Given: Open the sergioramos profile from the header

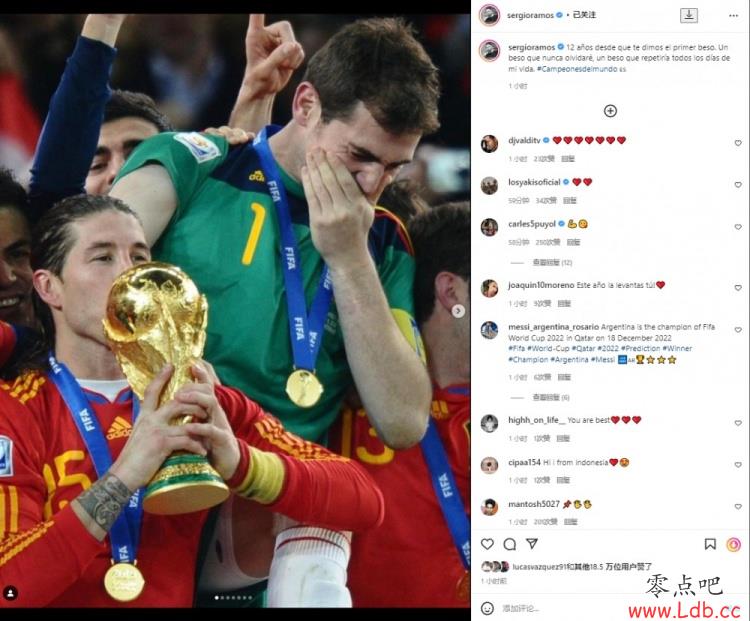Looking at the screenshot, I should [x=530, y=15].
